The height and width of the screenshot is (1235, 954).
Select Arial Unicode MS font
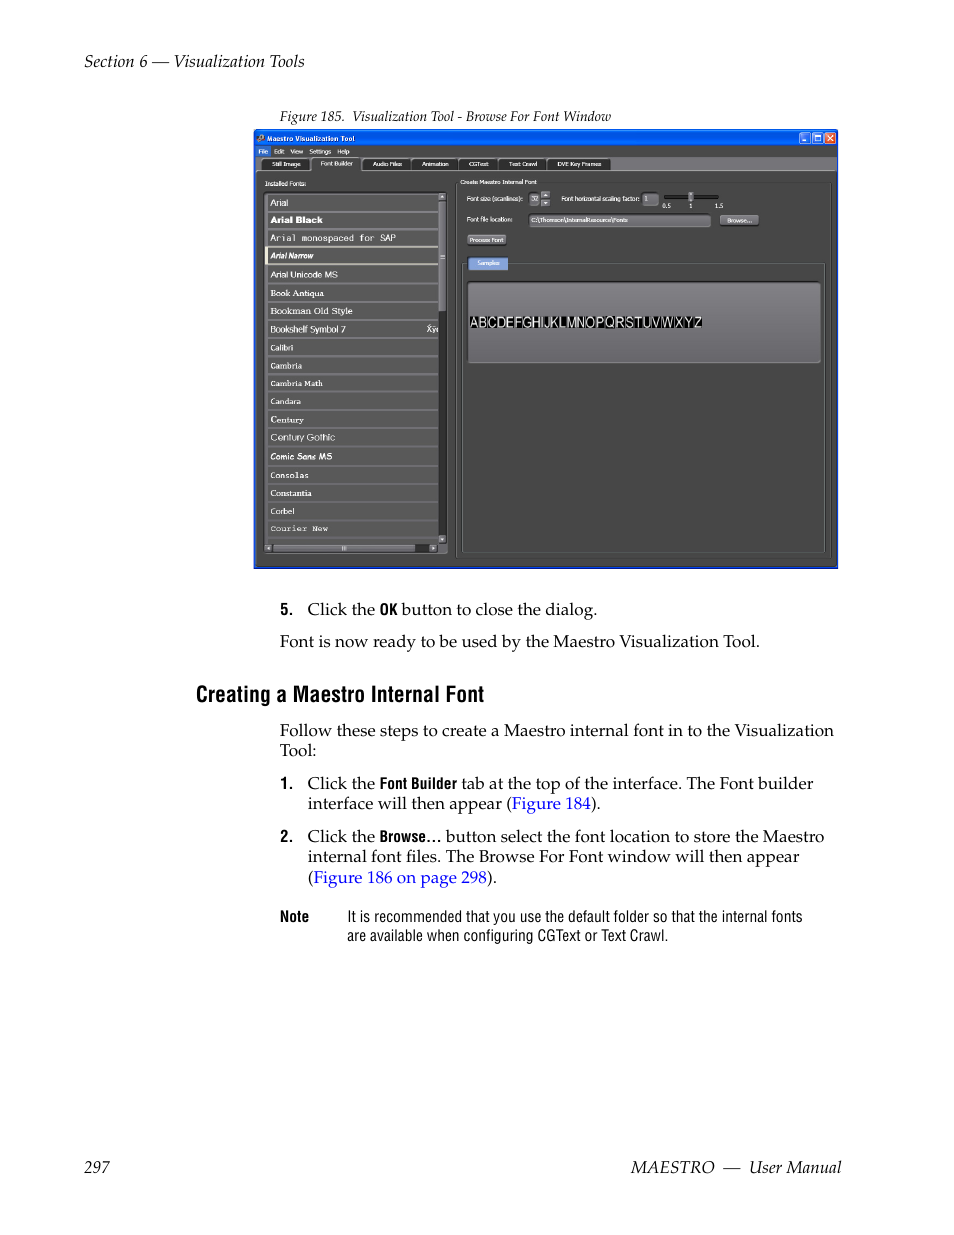pyautogui.click(x=352, y=274)
